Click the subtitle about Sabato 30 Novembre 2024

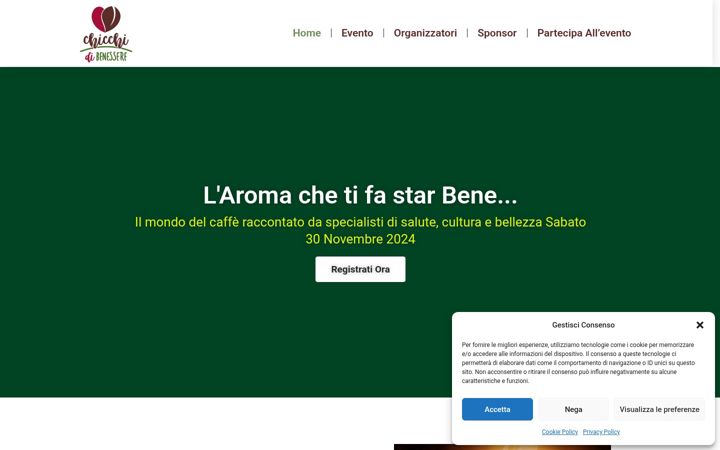tap(360, 231)
